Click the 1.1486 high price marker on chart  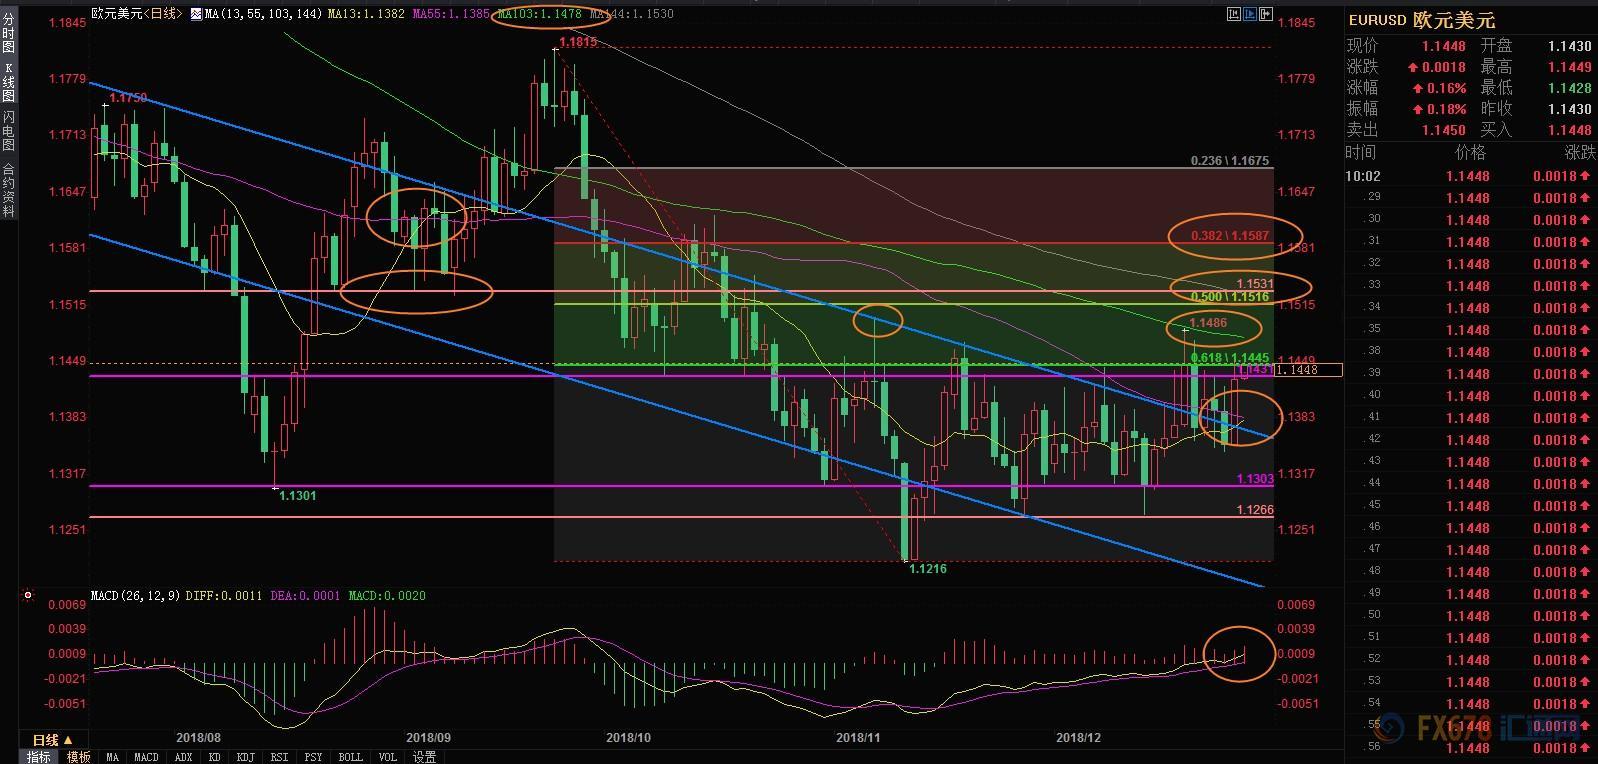[1208, 323]
